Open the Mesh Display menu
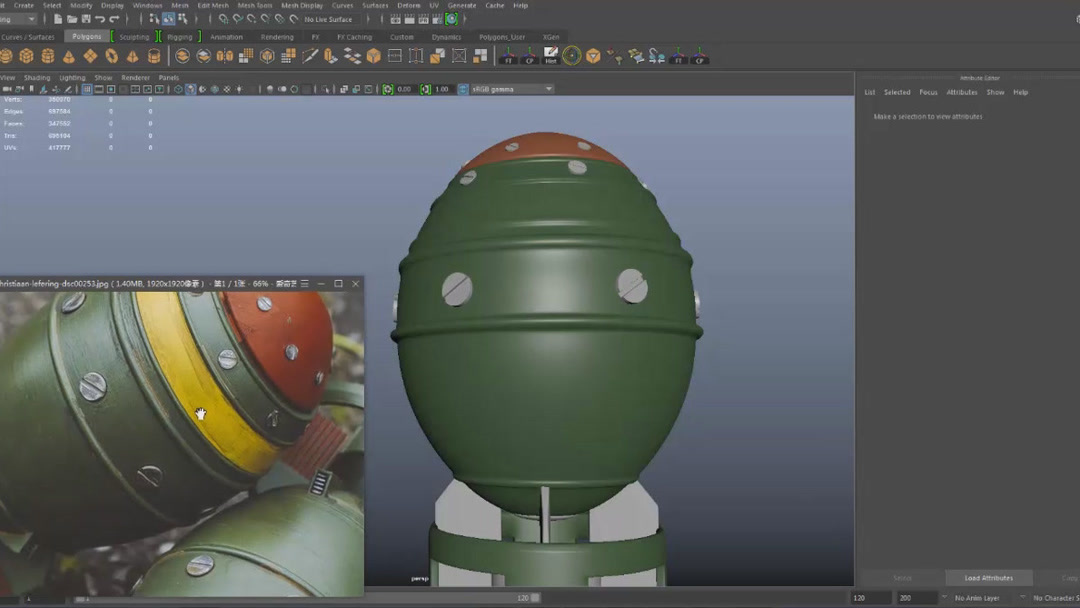The image size is (1080, 608). click(301, 5)
